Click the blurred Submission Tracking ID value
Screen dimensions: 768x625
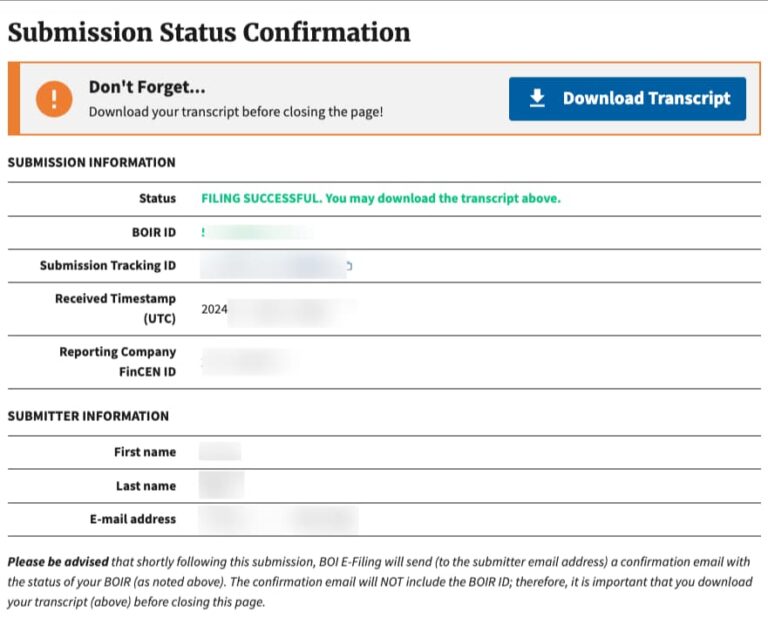tap(274, 266)
